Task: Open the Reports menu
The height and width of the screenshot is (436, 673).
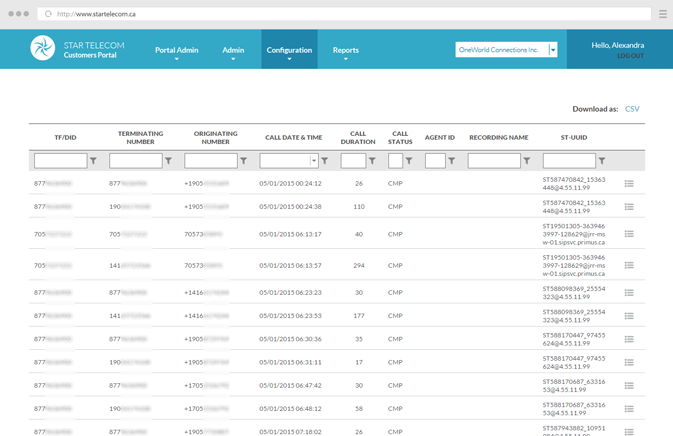Action: tap(346, 51)
